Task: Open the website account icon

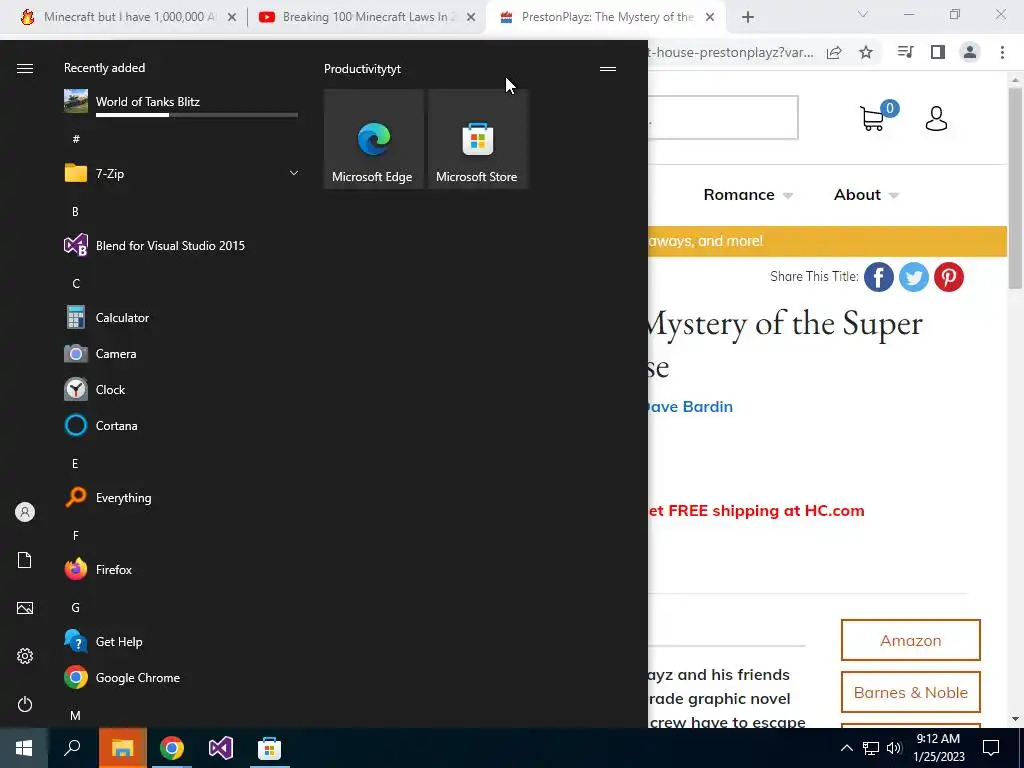Action: (x=936, y=118)
